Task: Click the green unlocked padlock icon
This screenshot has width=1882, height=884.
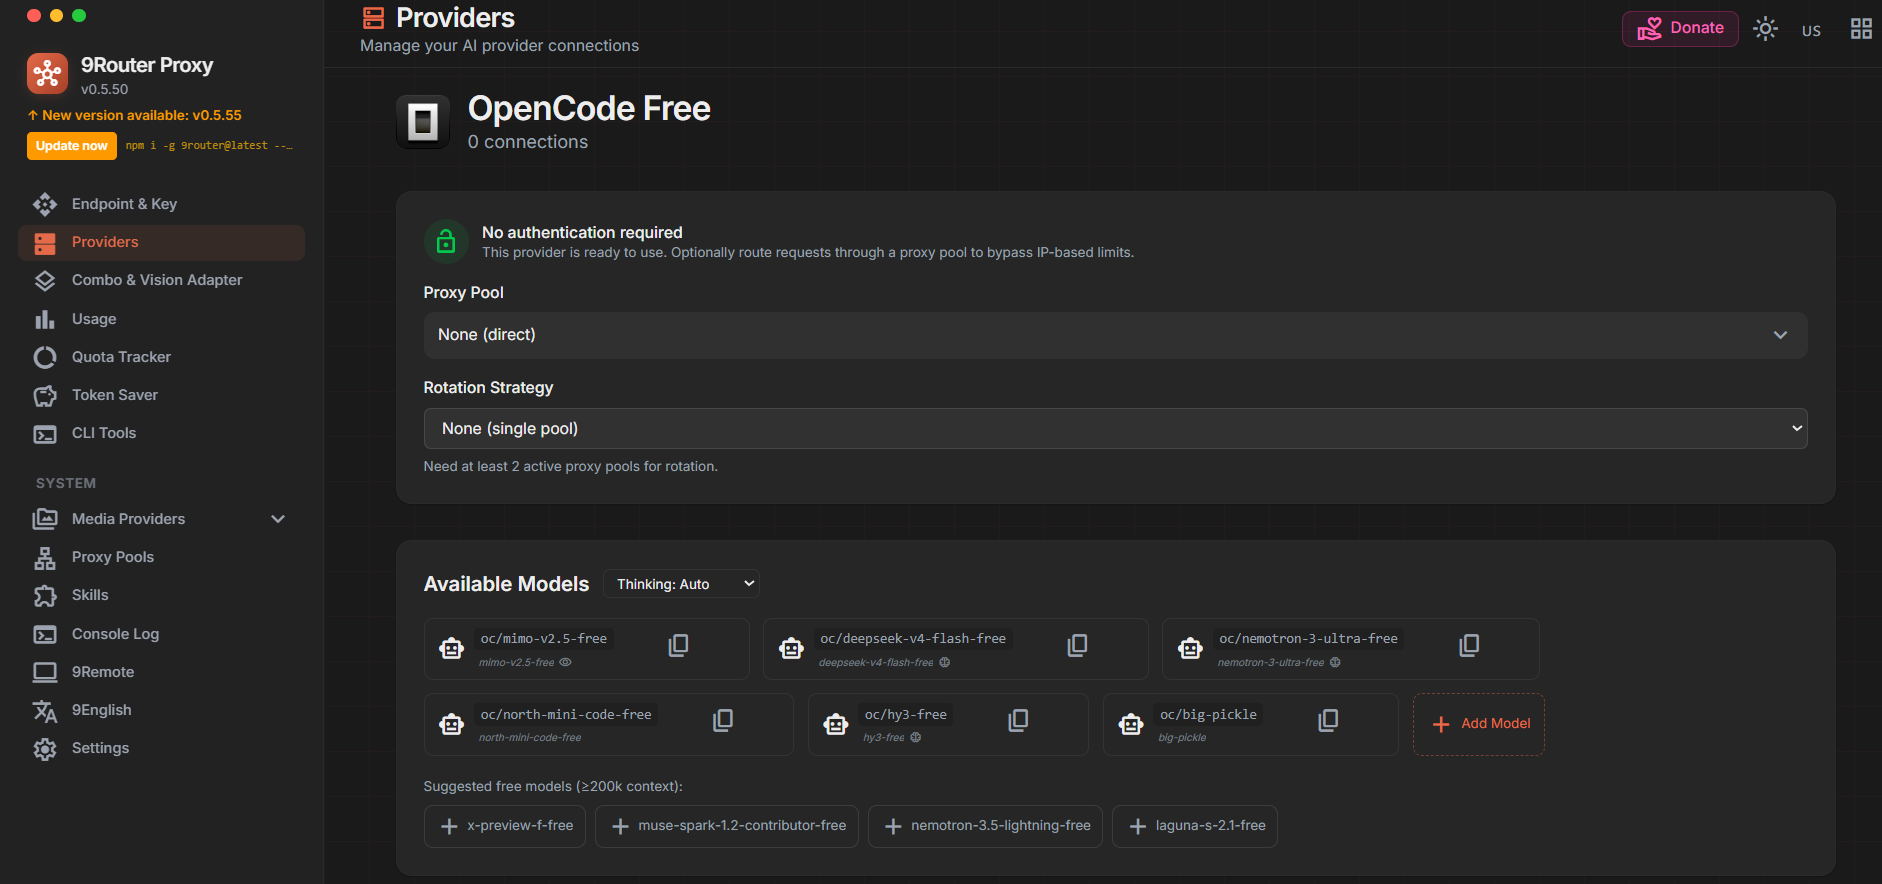Action: pos(446,241)
